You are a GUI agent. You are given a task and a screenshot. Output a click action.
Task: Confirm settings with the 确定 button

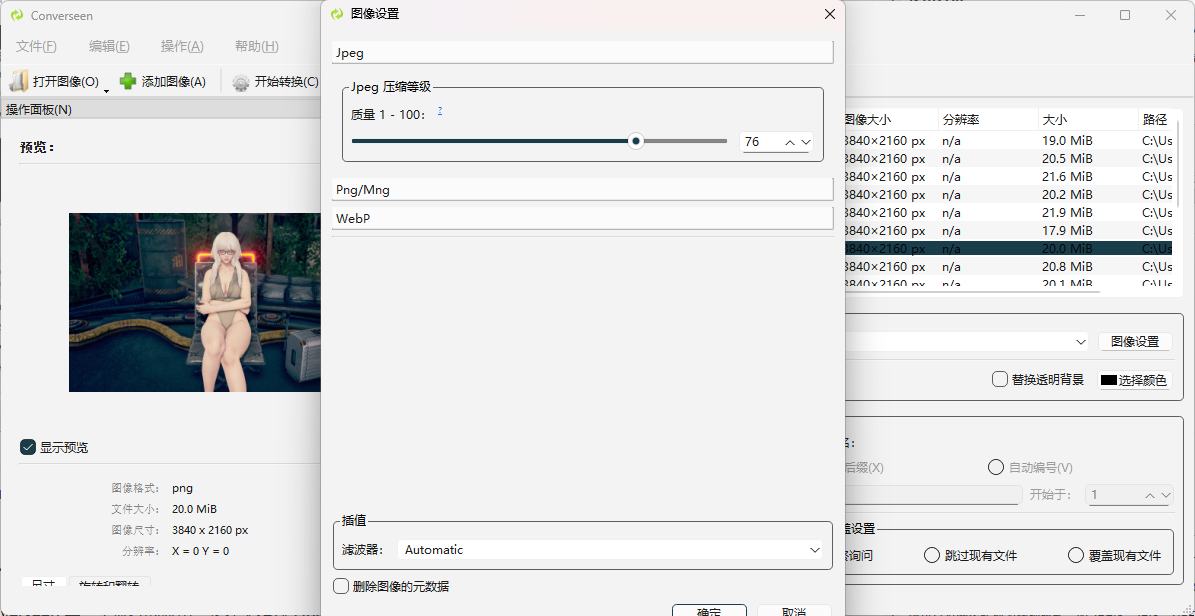tap(709, 611)
